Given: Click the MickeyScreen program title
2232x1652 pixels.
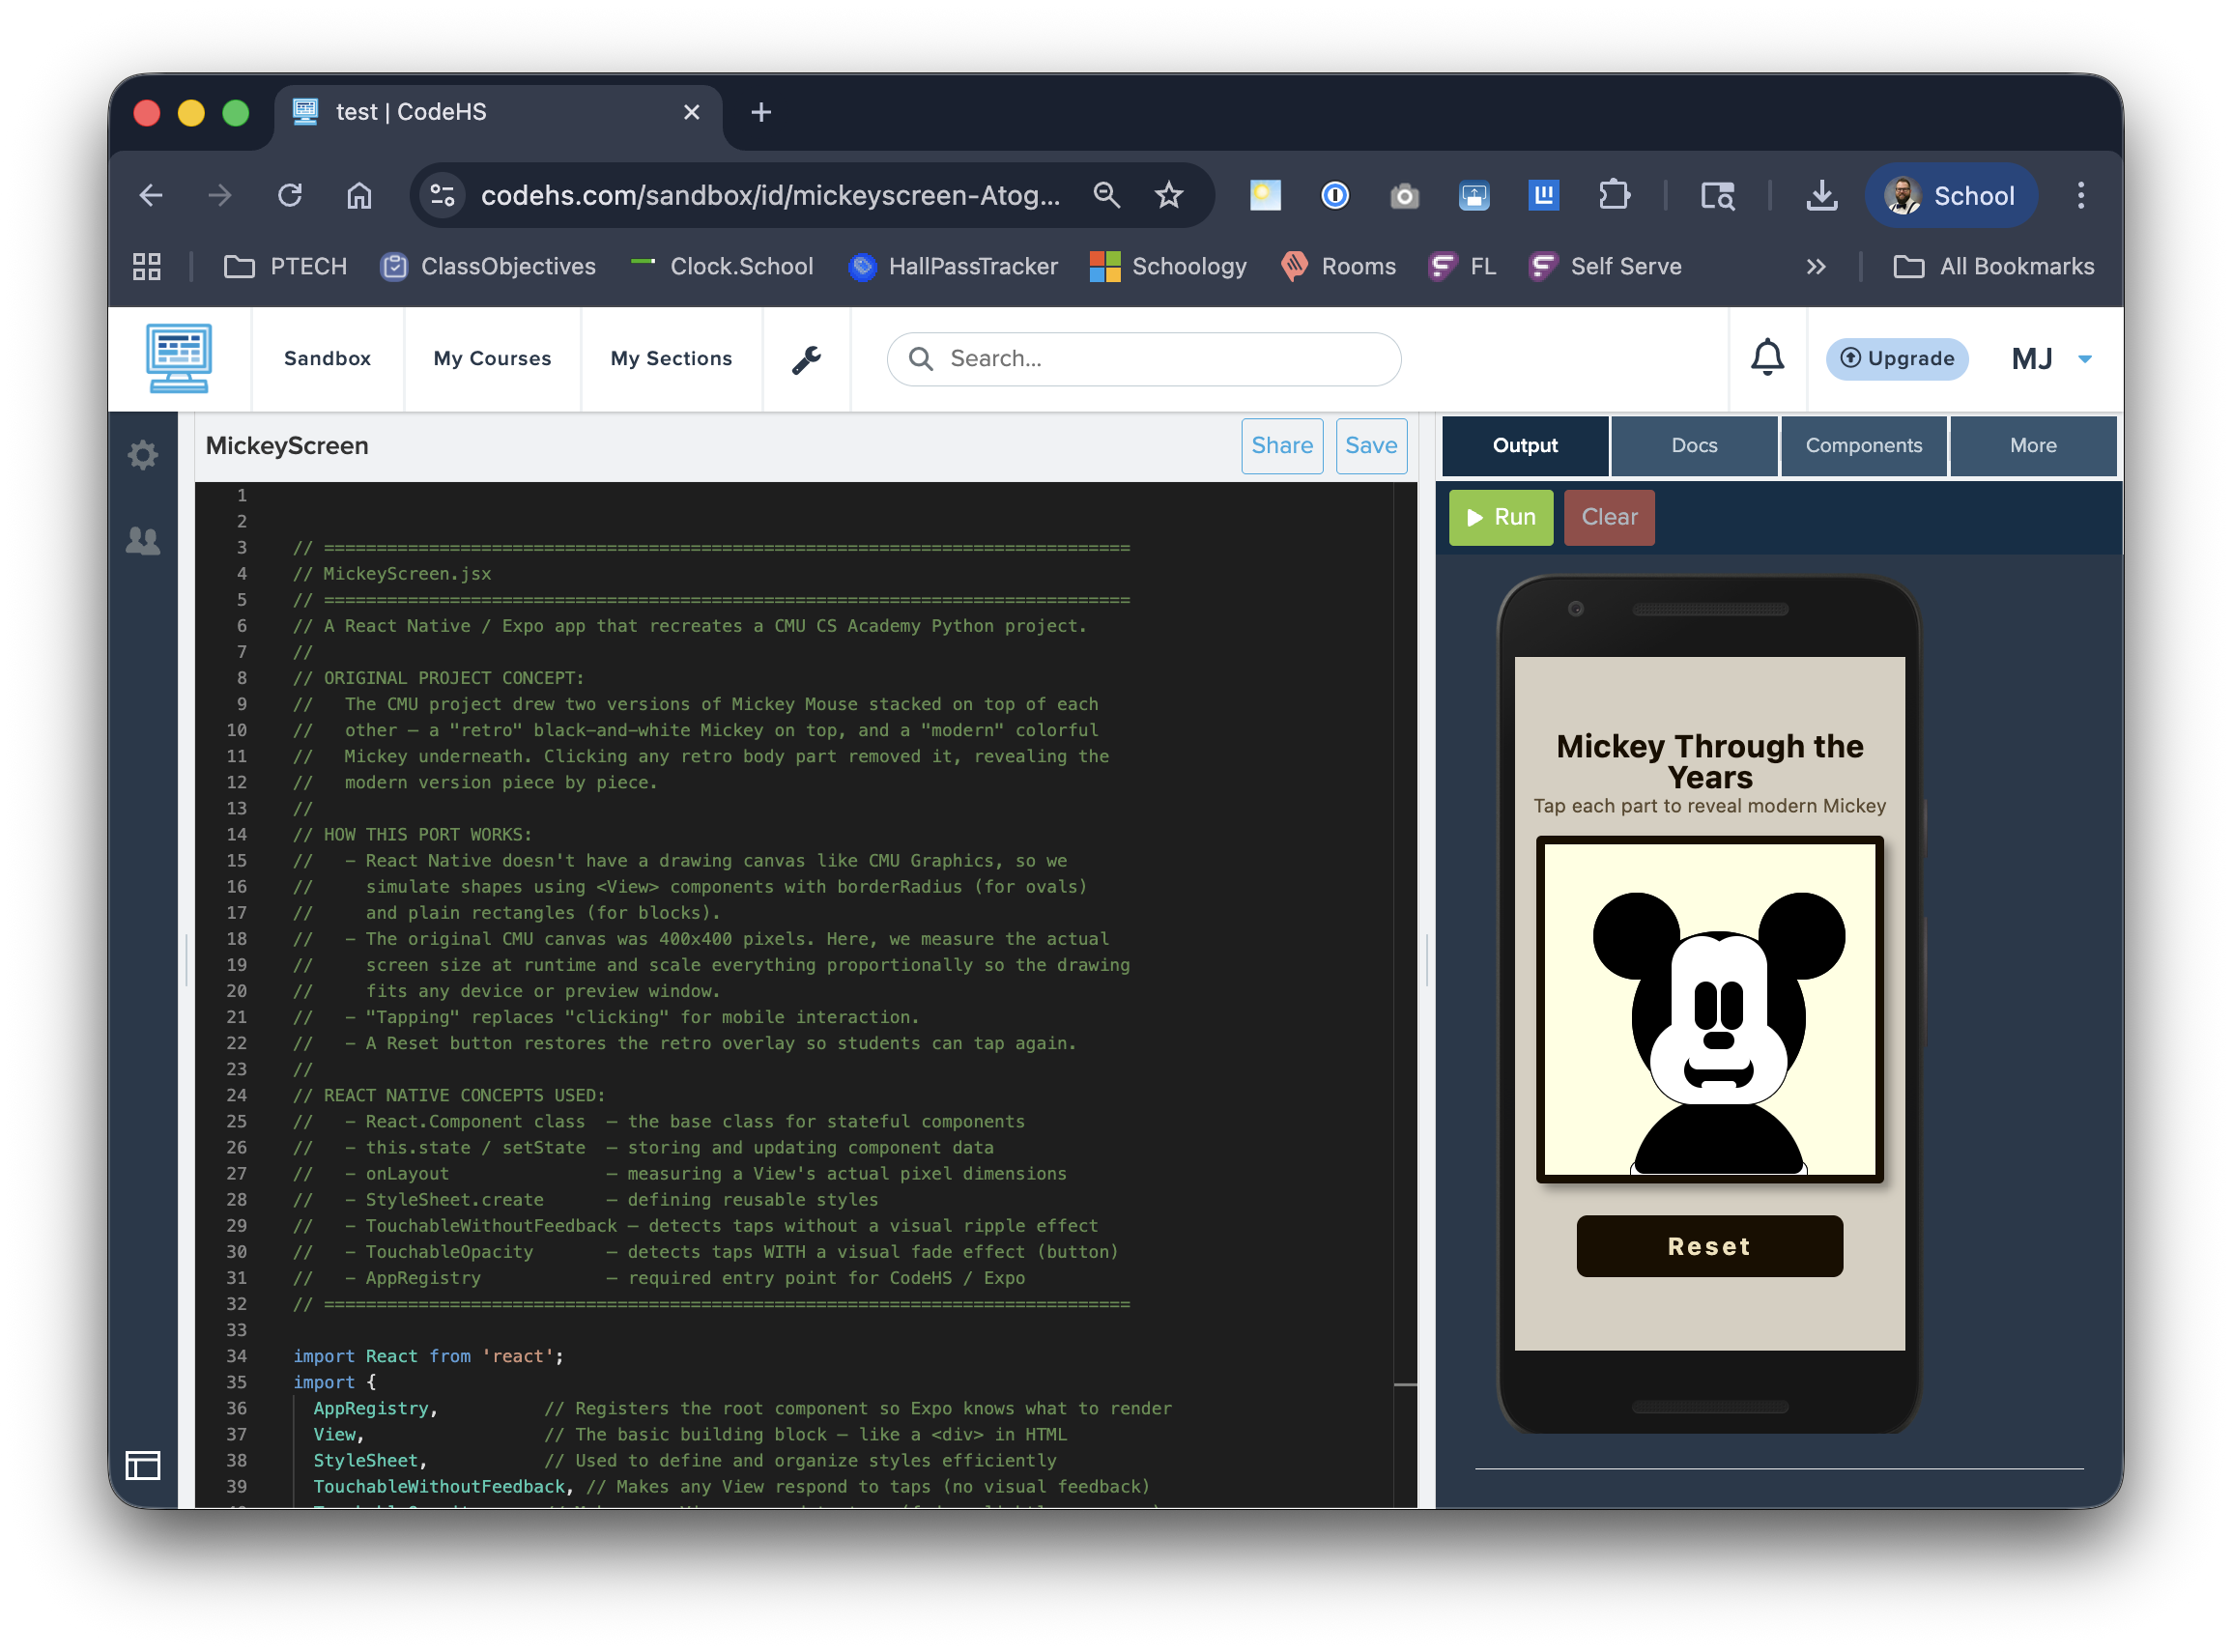Looking at the screenshot, I should (x=287, y=445).
